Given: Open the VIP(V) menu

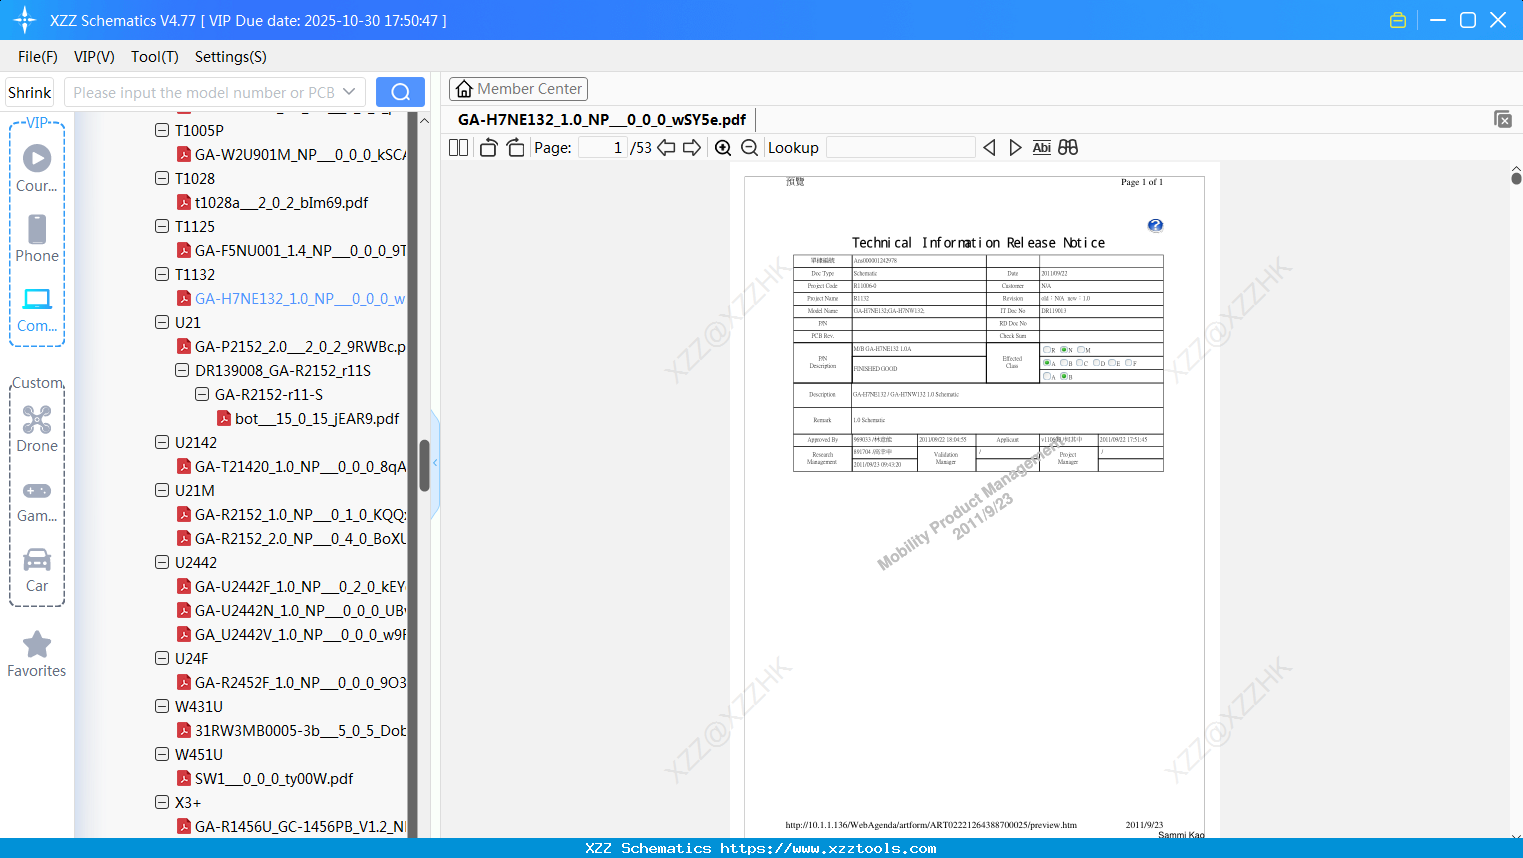Looking at the screenshot, I should pyautogui.click(x=94, y=57).
